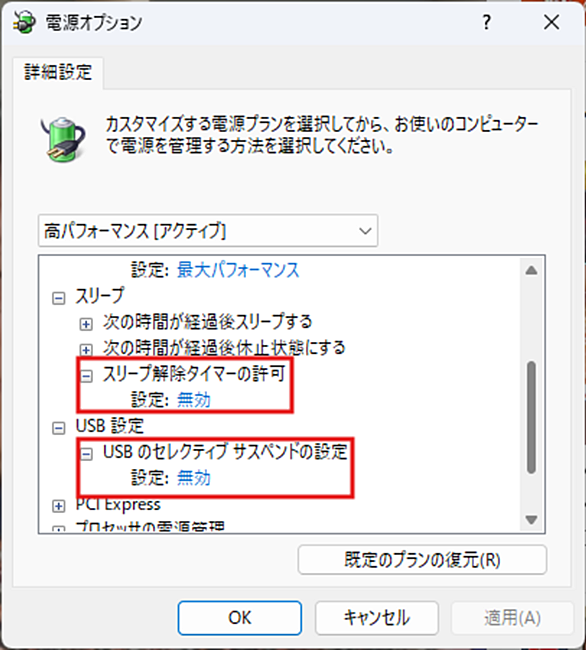Click the green battery plug icon

coord(63,139)
